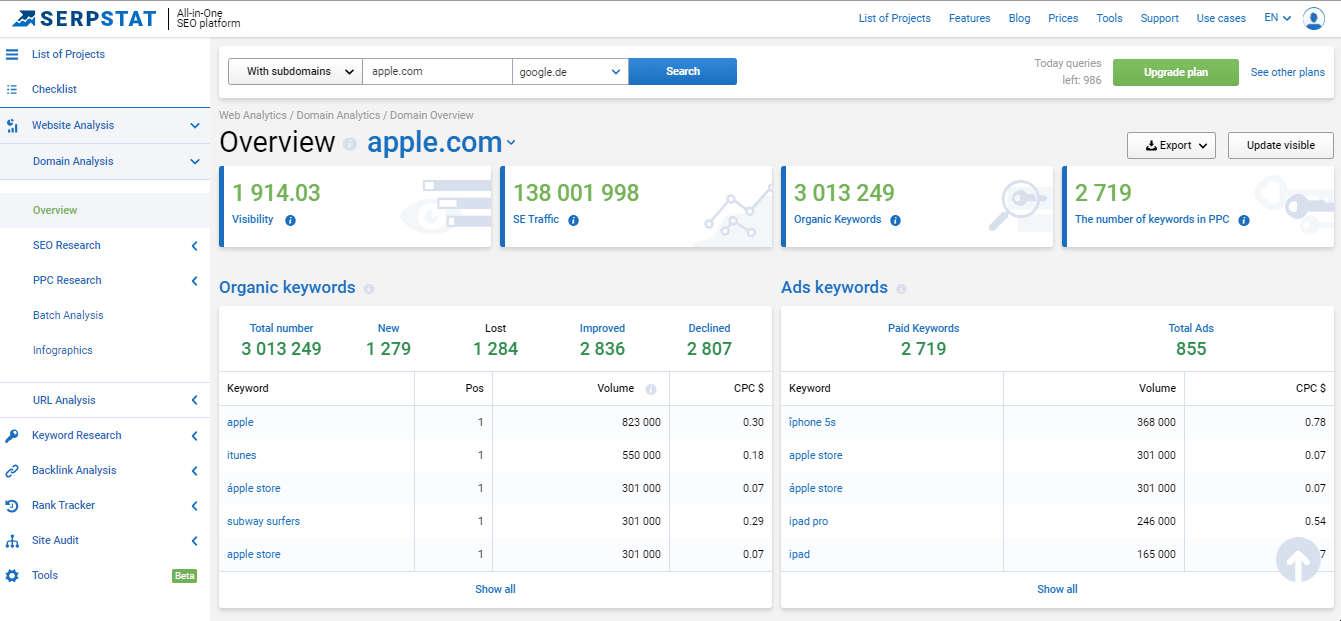Image resolution: width=1341 pixels, height=621 pixels.
Task: Click info icon in Volume column header
Action: 651,389
